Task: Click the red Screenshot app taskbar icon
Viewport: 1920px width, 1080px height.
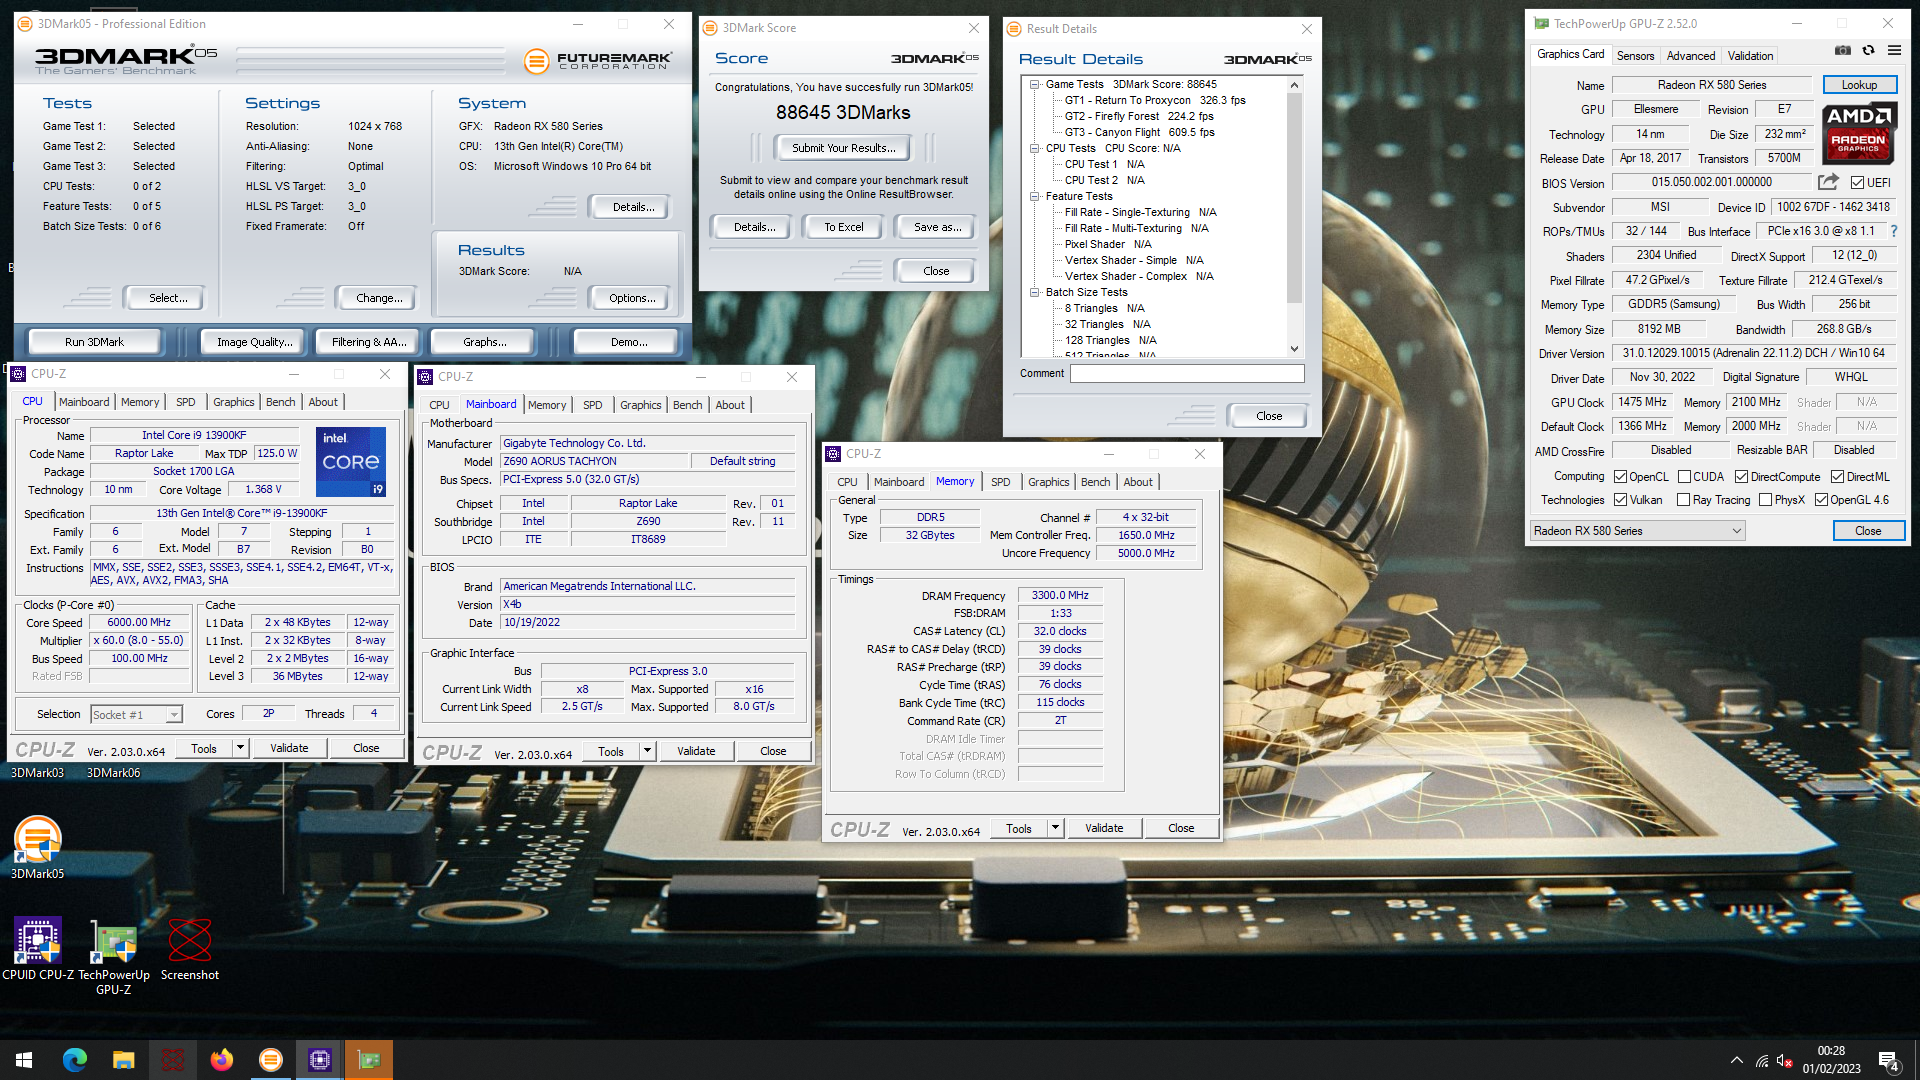Action: click(x=172, y=1060)
